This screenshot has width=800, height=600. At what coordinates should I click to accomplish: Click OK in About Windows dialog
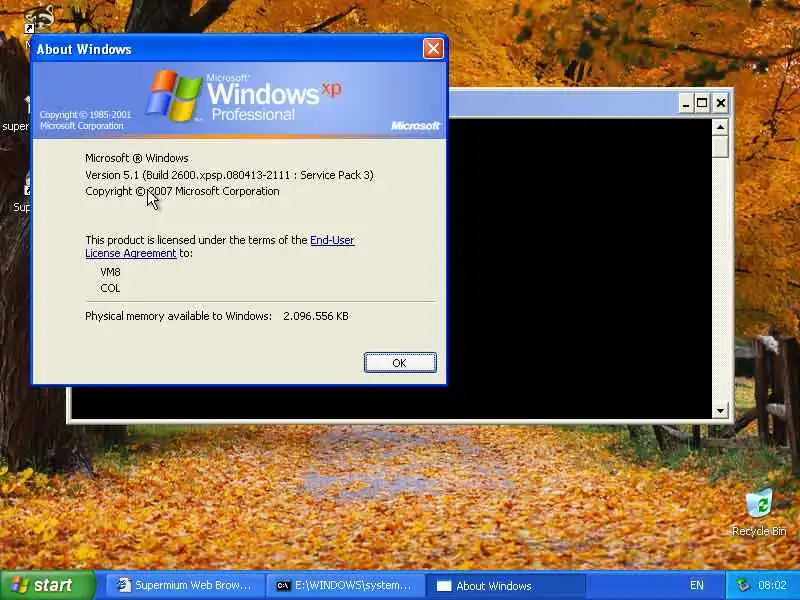click(x=400, y=363)
